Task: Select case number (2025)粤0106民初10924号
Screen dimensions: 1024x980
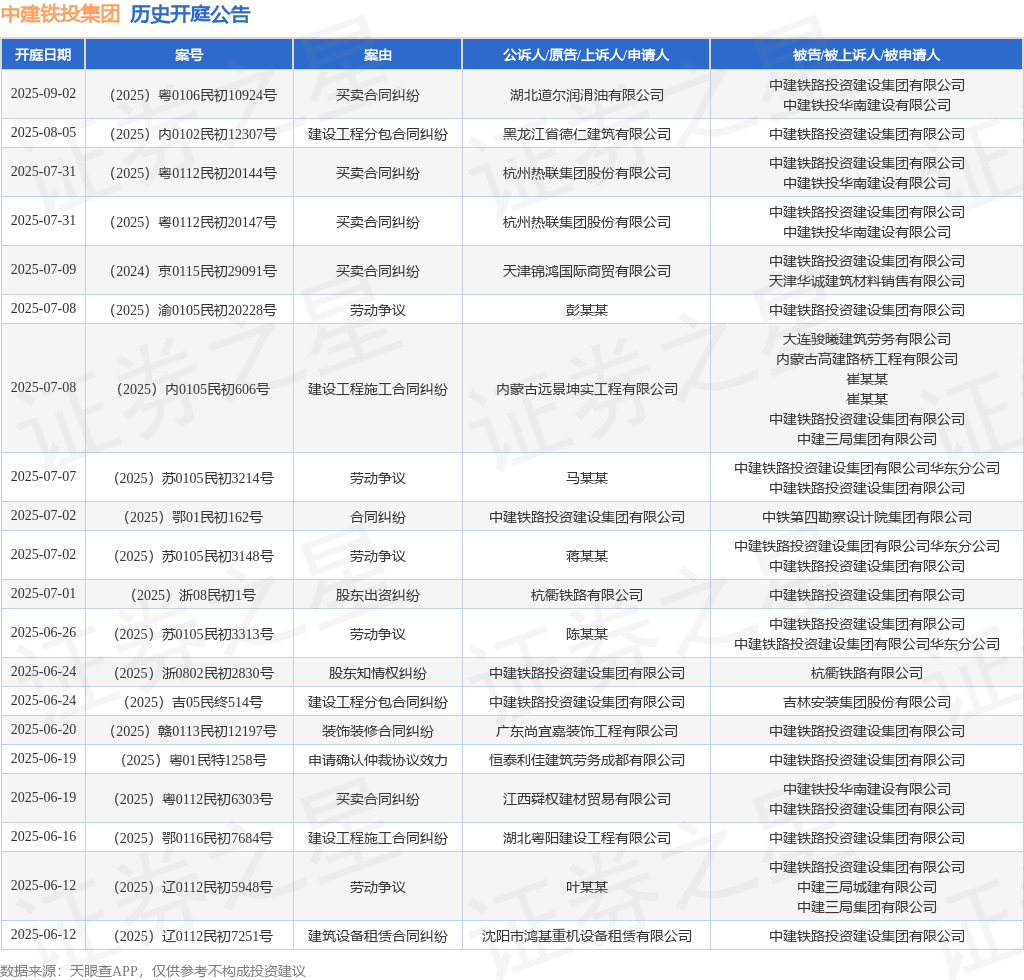Action: tap(193, 95)
